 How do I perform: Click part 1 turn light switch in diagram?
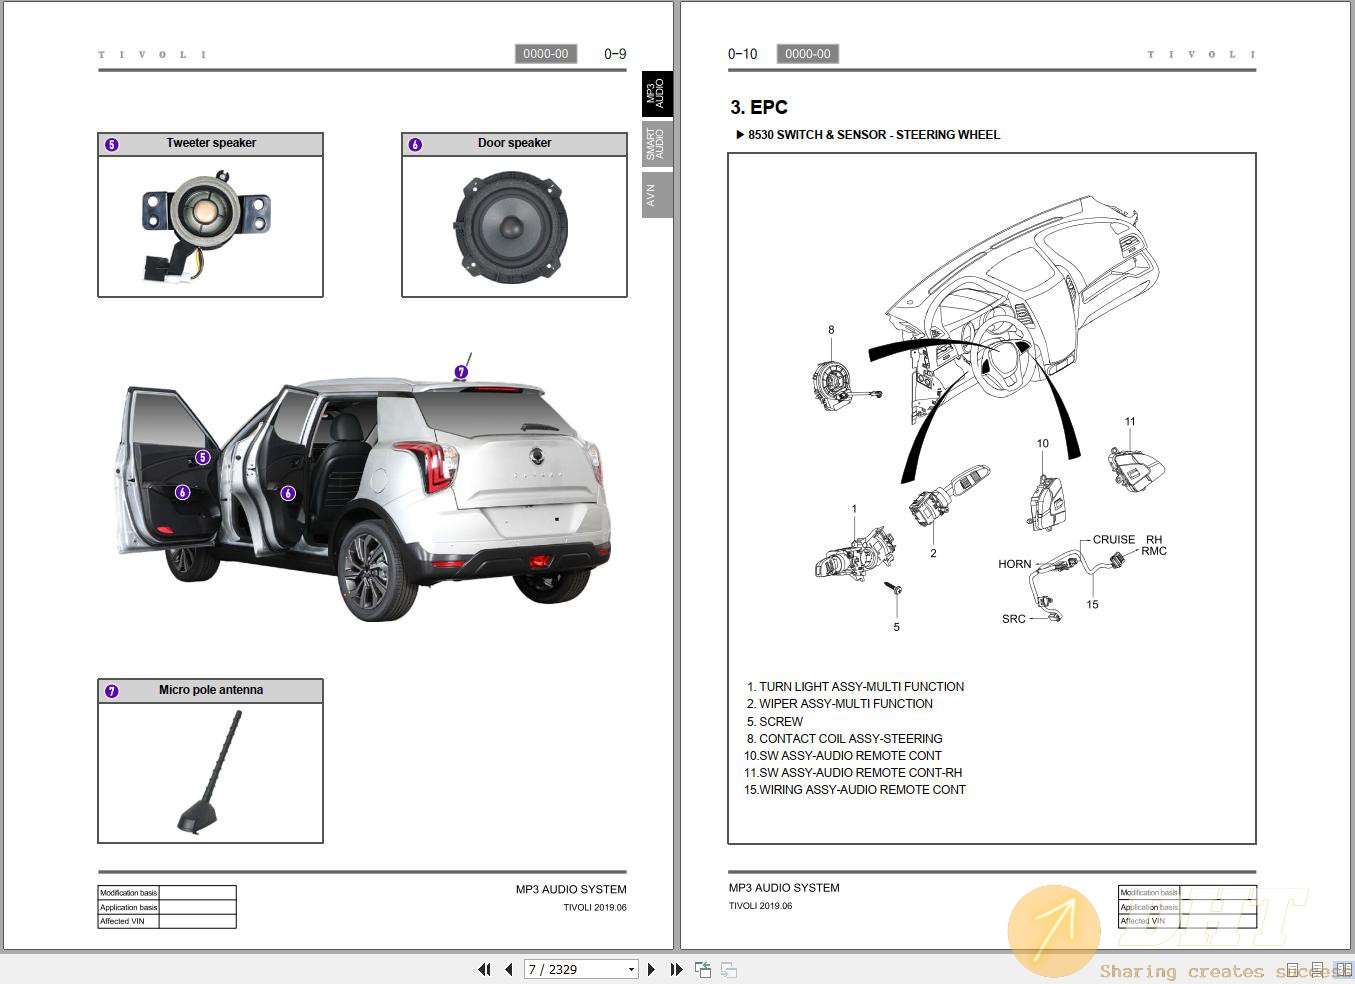(x=855, y=553)
